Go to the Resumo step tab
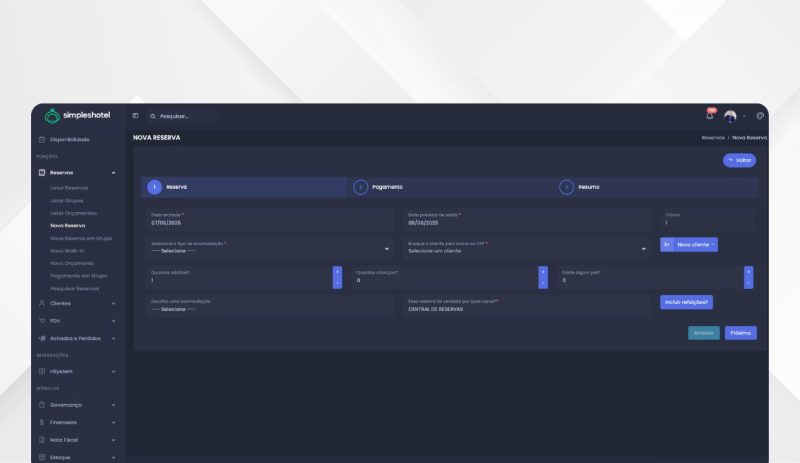The height and width of the screenshot is (463, 800). point(585,187)
